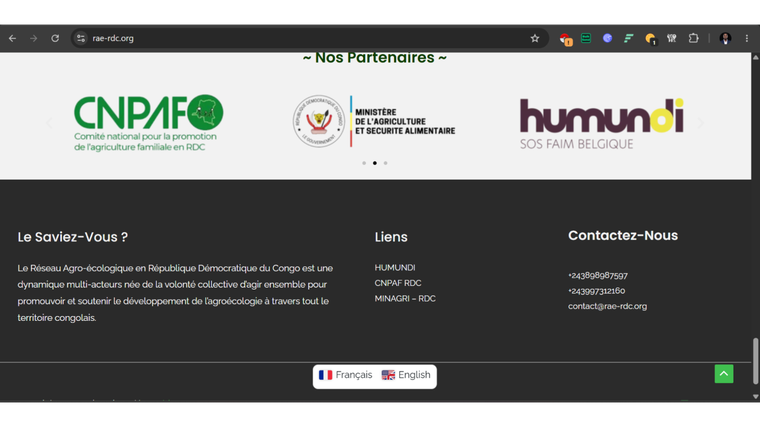Open the white gate-shaped extension icon
The image size is (760, 427).
(671, 38)
